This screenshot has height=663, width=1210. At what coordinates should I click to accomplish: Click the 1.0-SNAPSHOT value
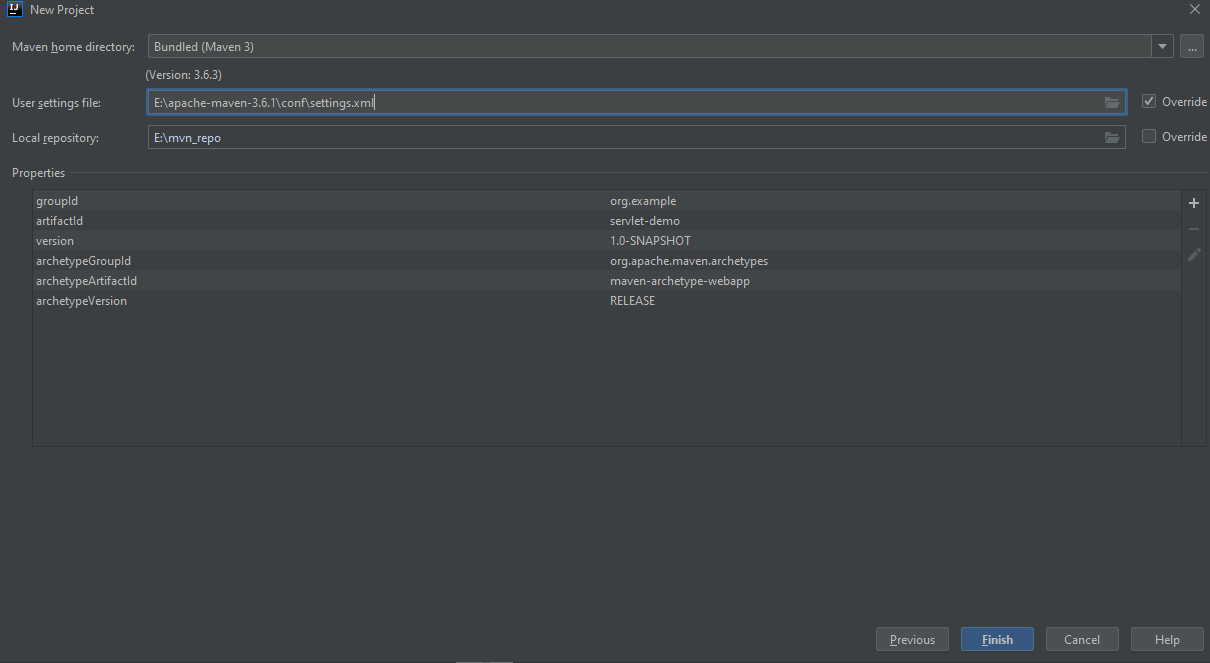tap(650, 241)
